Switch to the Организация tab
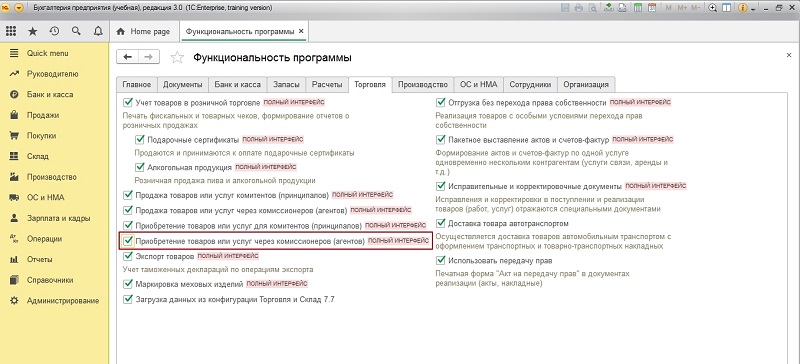This screenshot has height=364, width=800. pyautogui.click(x=586, y=84)
